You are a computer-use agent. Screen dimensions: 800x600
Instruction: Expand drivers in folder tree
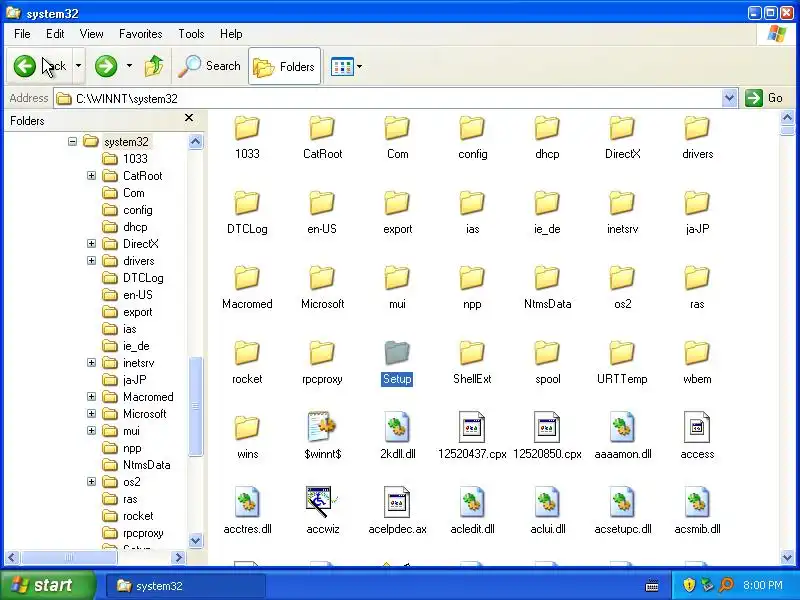(x=91, y=261)
